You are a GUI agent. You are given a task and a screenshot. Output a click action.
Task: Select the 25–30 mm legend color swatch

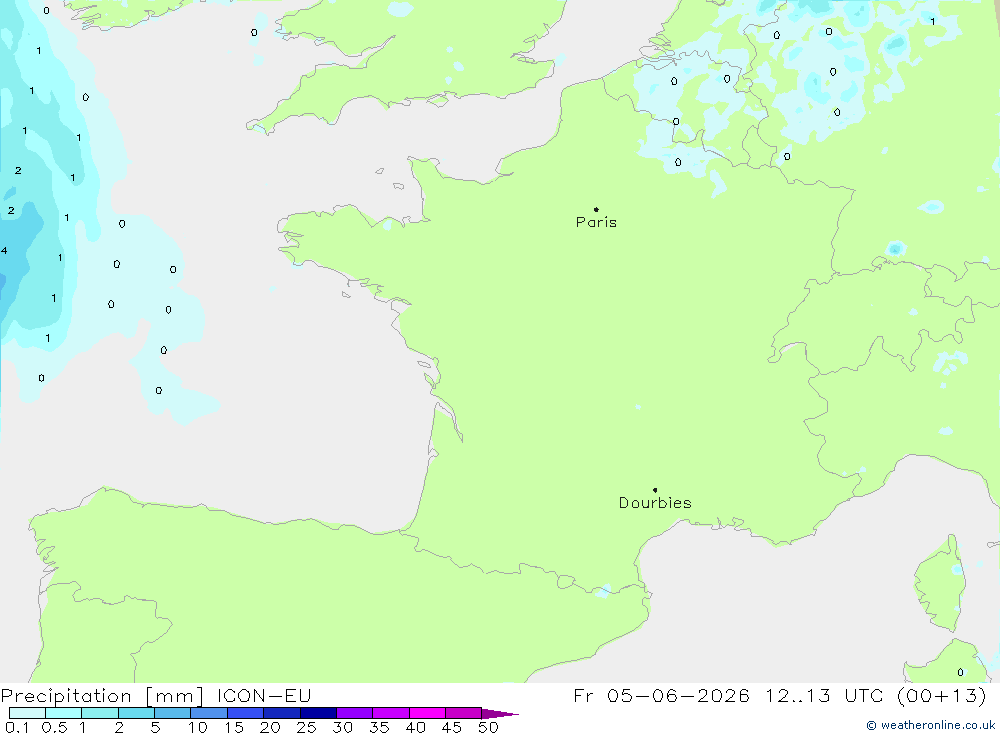click(318, 713)
